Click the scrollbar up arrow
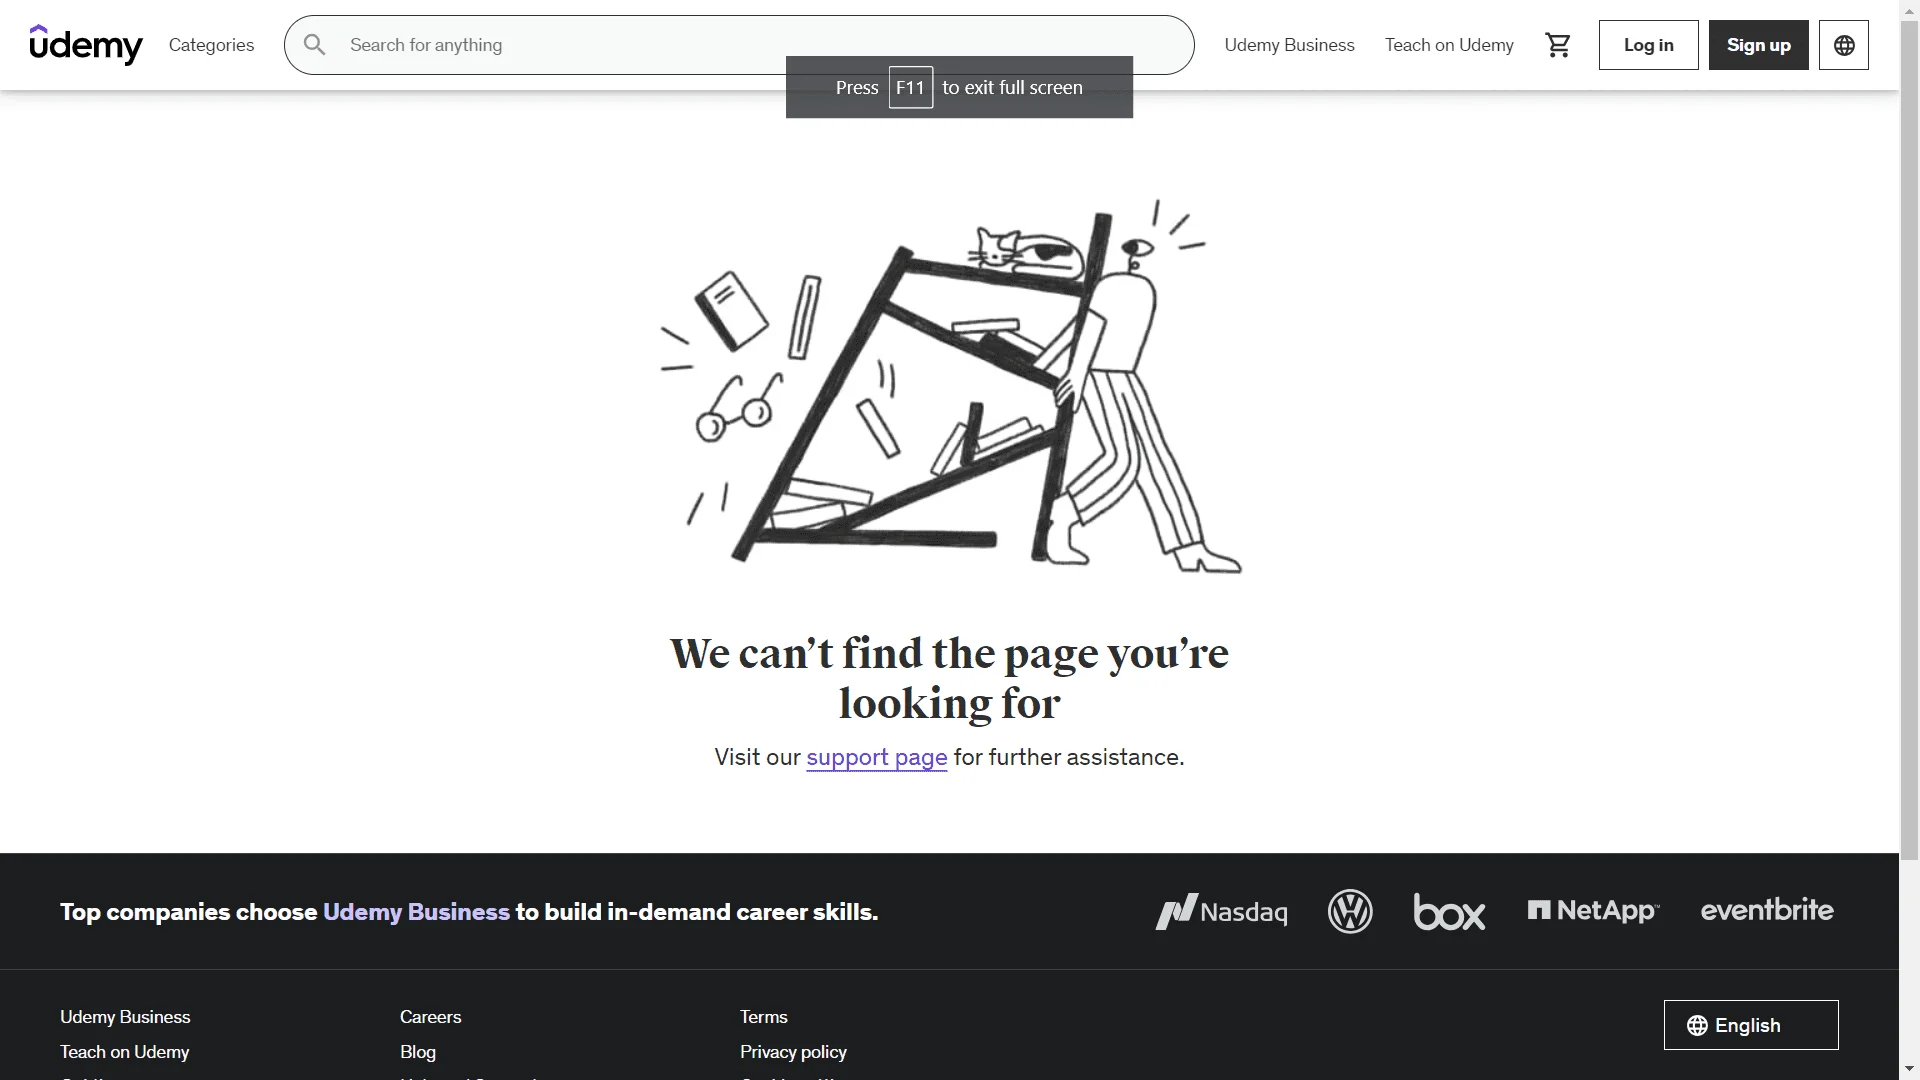Image resolution: width=1920 pixels, height=1080 pixels. [1910, 9]
